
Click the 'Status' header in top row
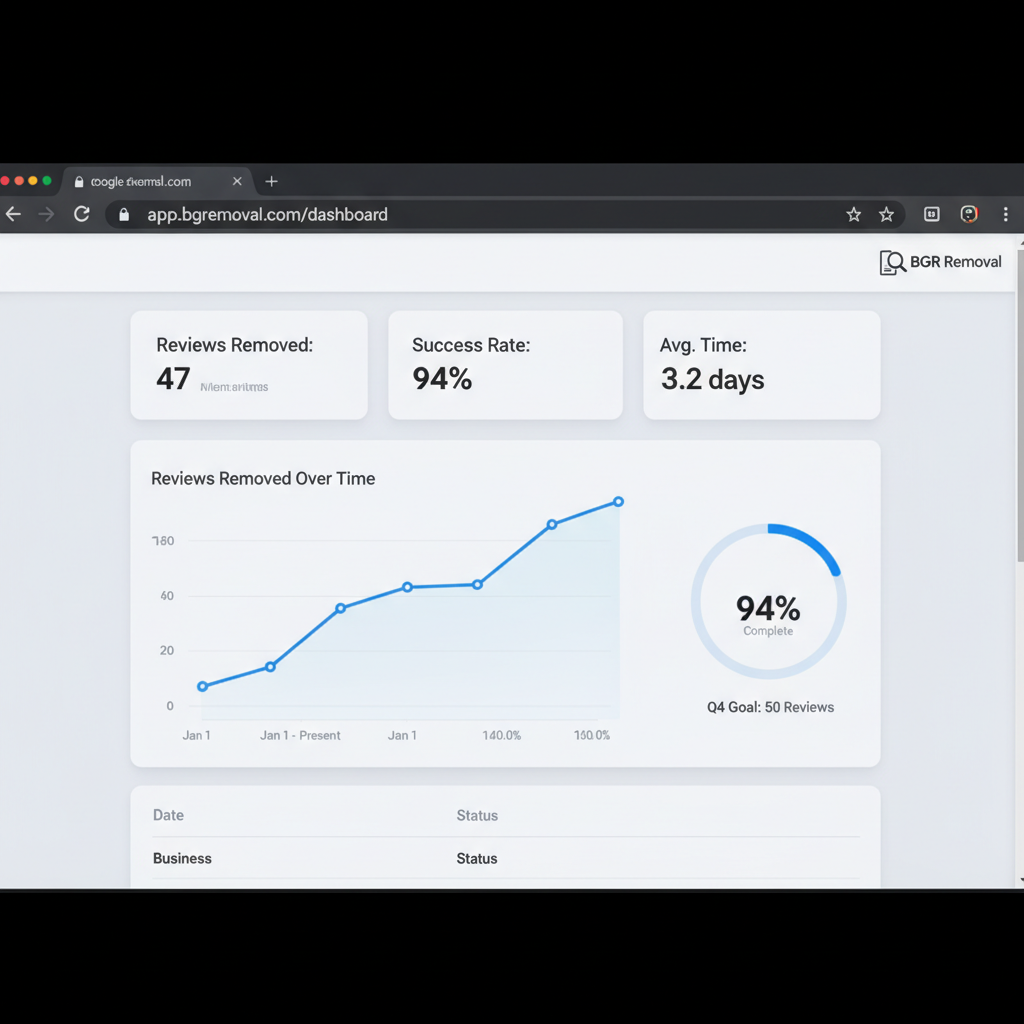(x=477, y=816)
